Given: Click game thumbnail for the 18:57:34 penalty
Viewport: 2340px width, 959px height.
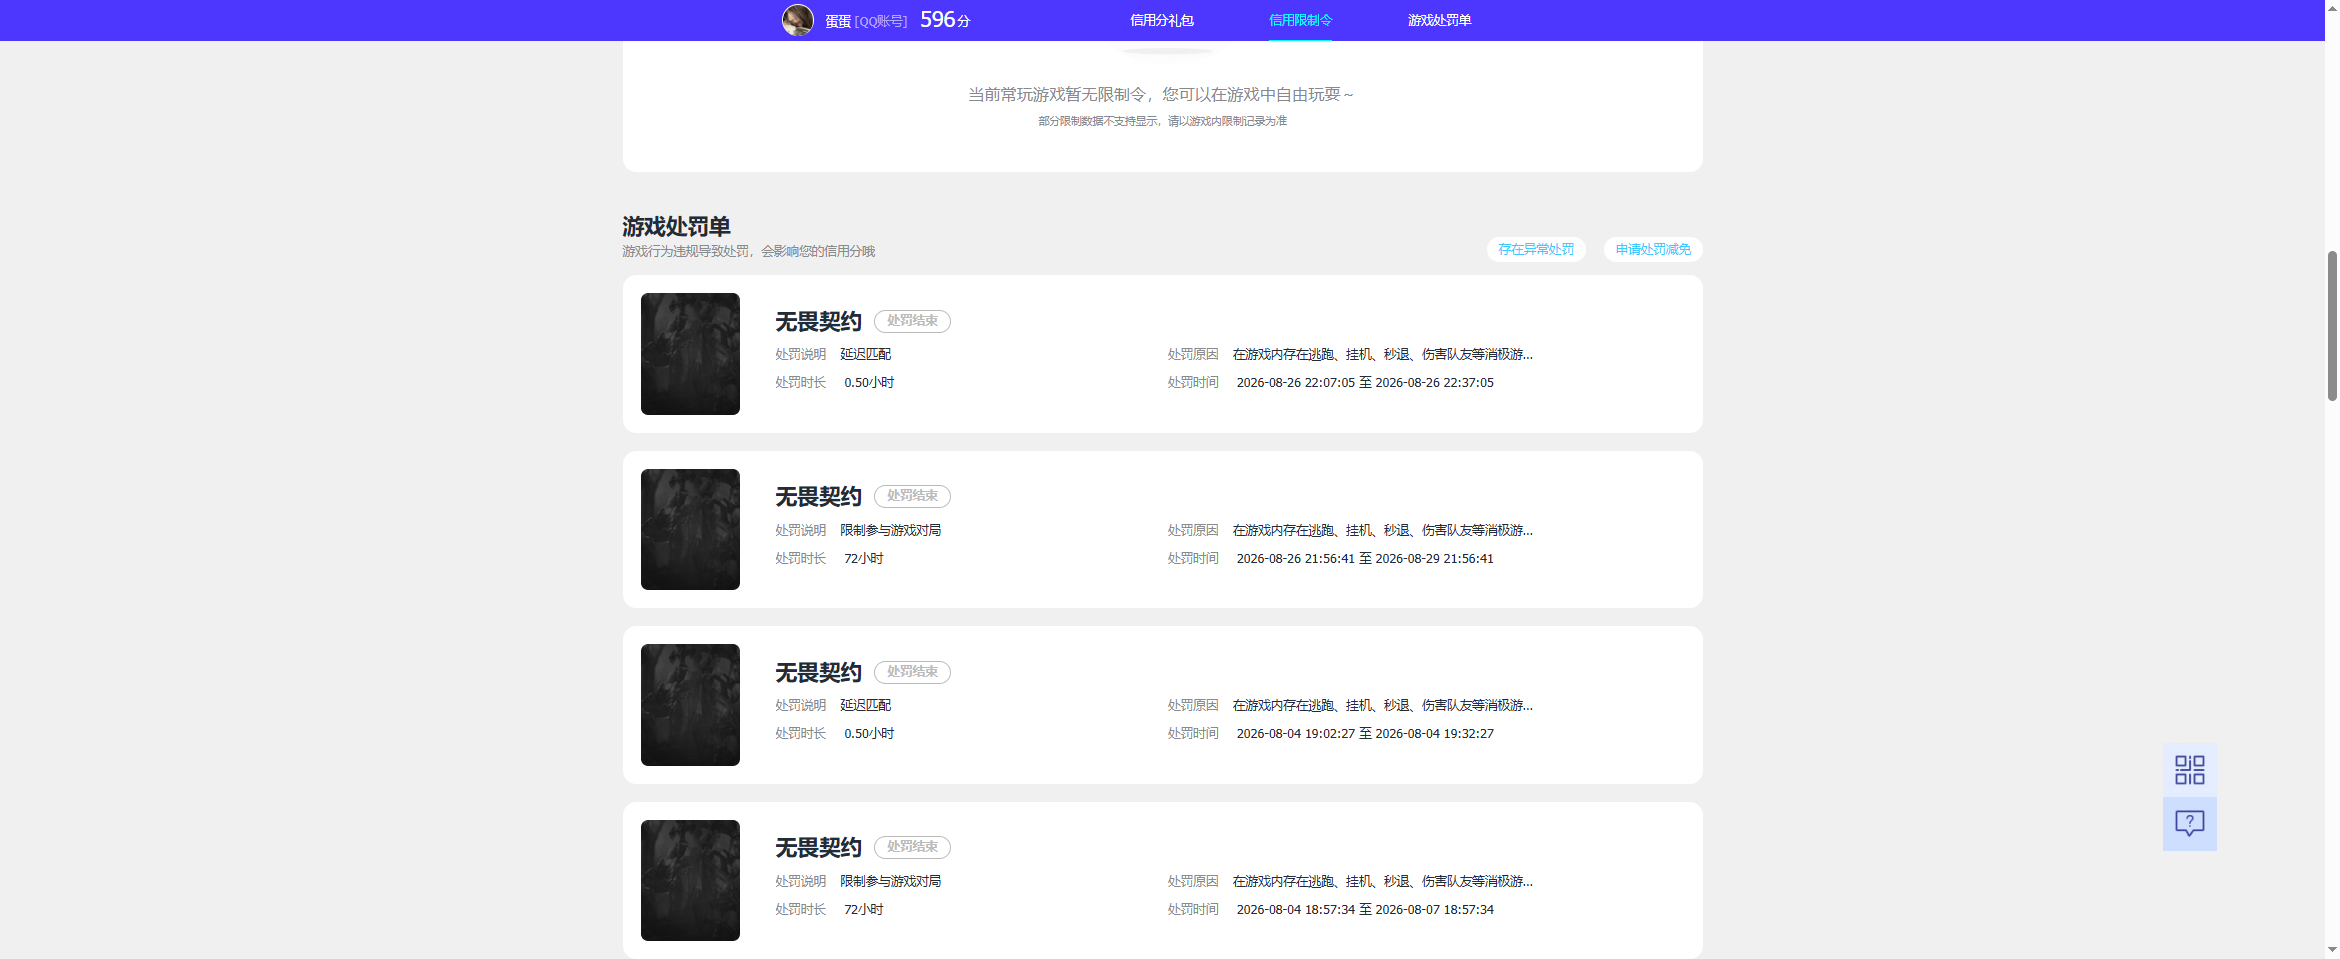Looking at the screenshot, I should tap(690, 880).
